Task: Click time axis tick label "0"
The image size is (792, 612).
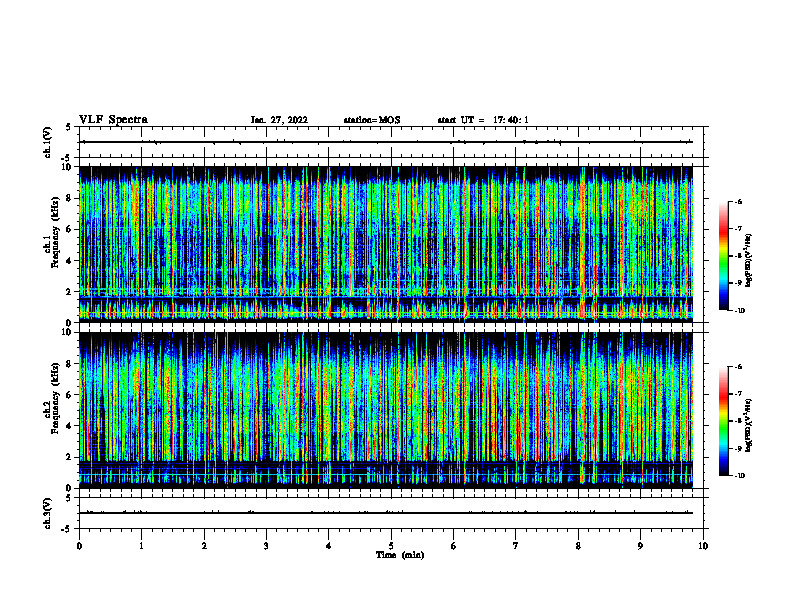Action: click(79, 546)
